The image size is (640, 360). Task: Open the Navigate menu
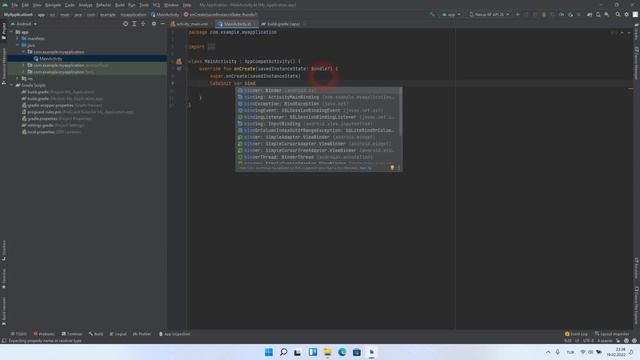[53, 5]
